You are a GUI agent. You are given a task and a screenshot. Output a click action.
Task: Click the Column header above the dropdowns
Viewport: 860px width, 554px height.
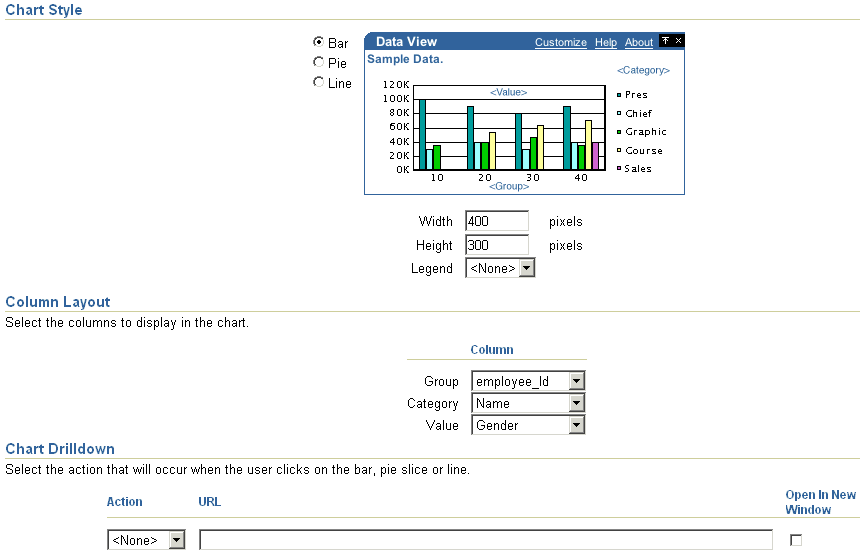click(492, 349)
